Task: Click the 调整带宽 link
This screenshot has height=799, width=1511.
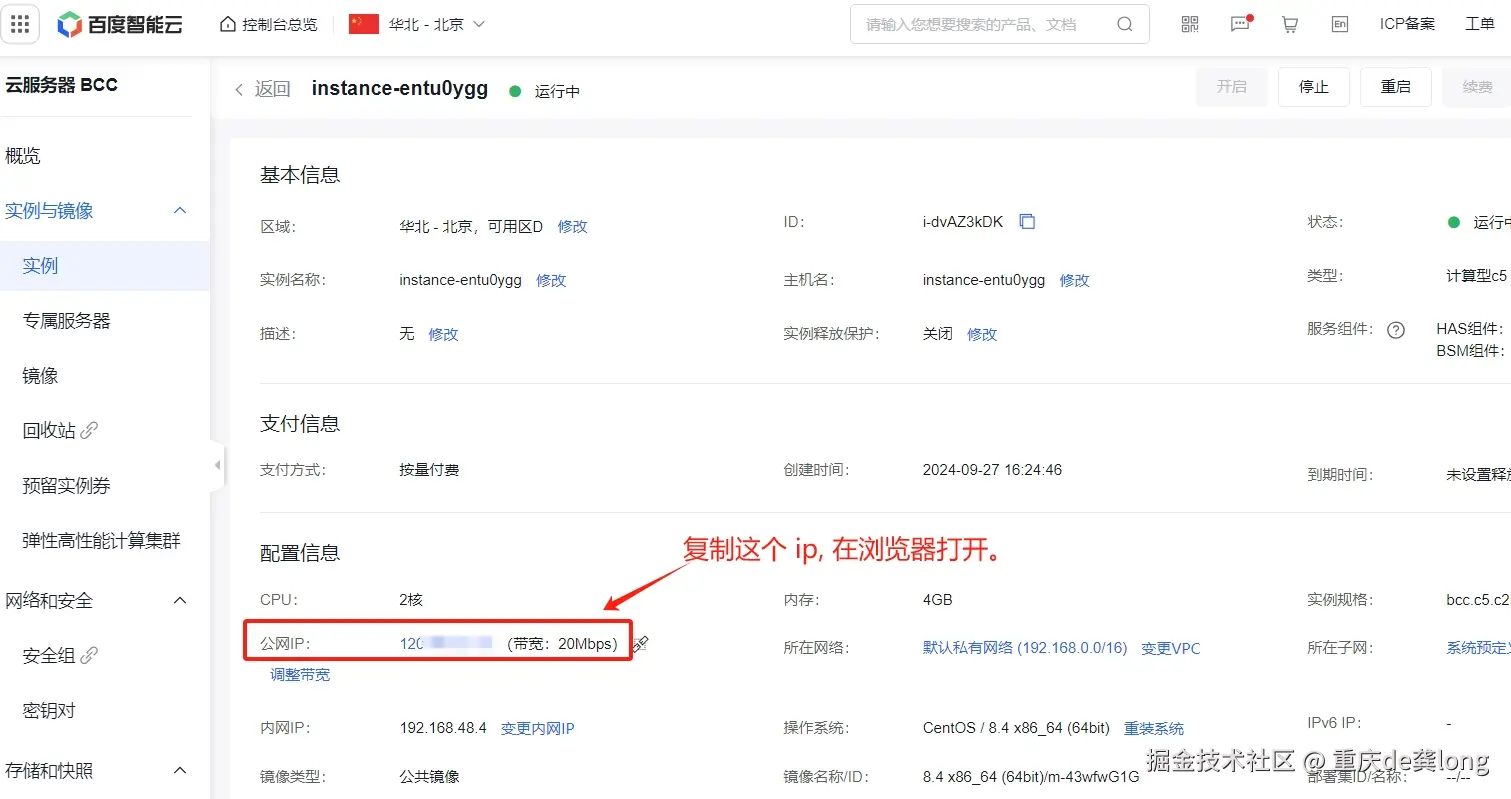Action: (x=300, y=674)
